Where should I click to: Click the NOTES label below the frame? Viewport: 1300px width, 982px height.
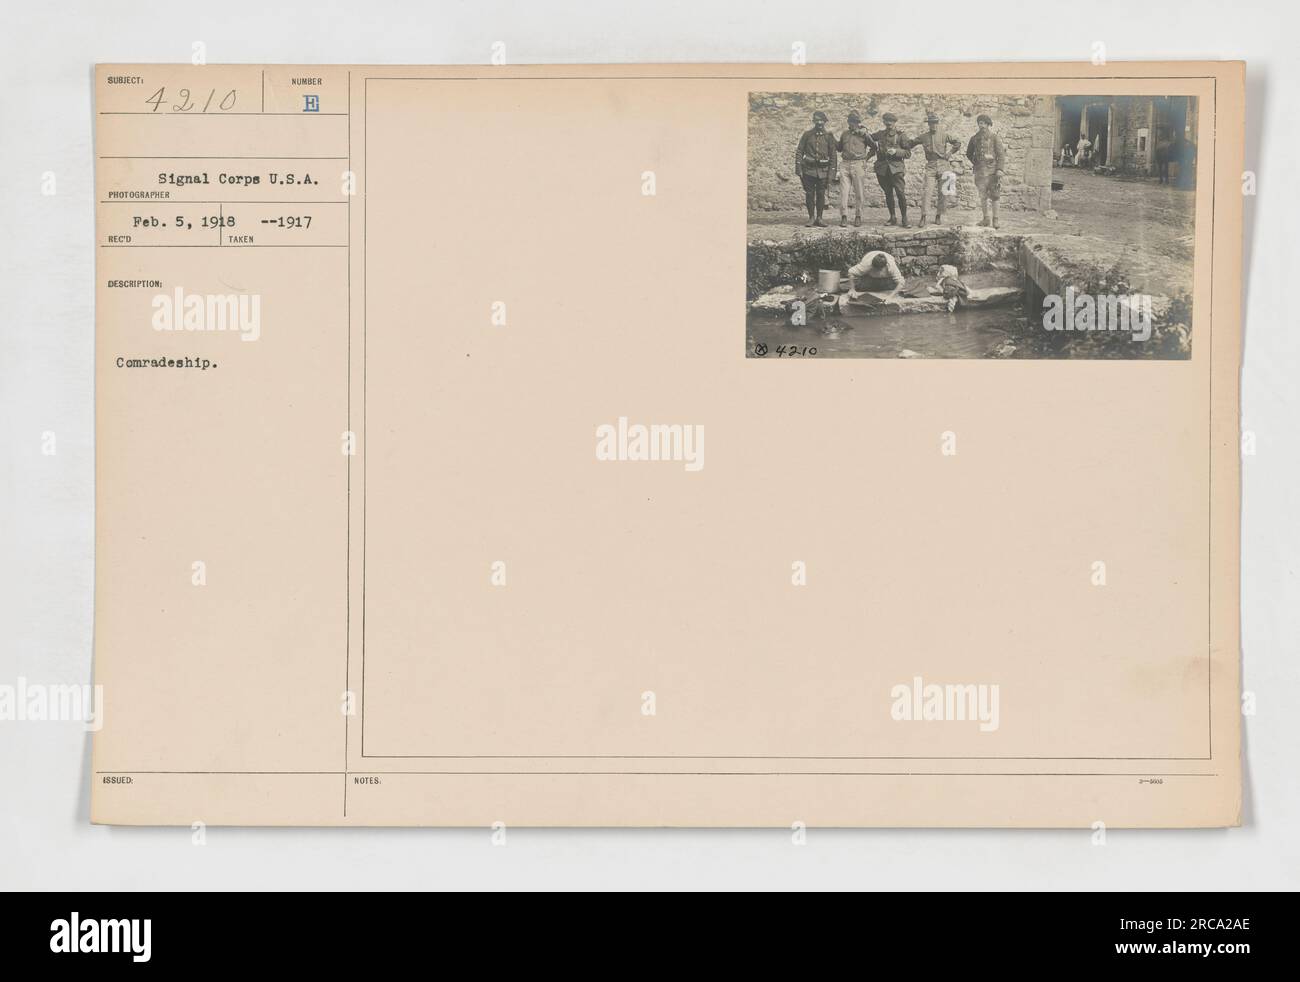point(368,782)
